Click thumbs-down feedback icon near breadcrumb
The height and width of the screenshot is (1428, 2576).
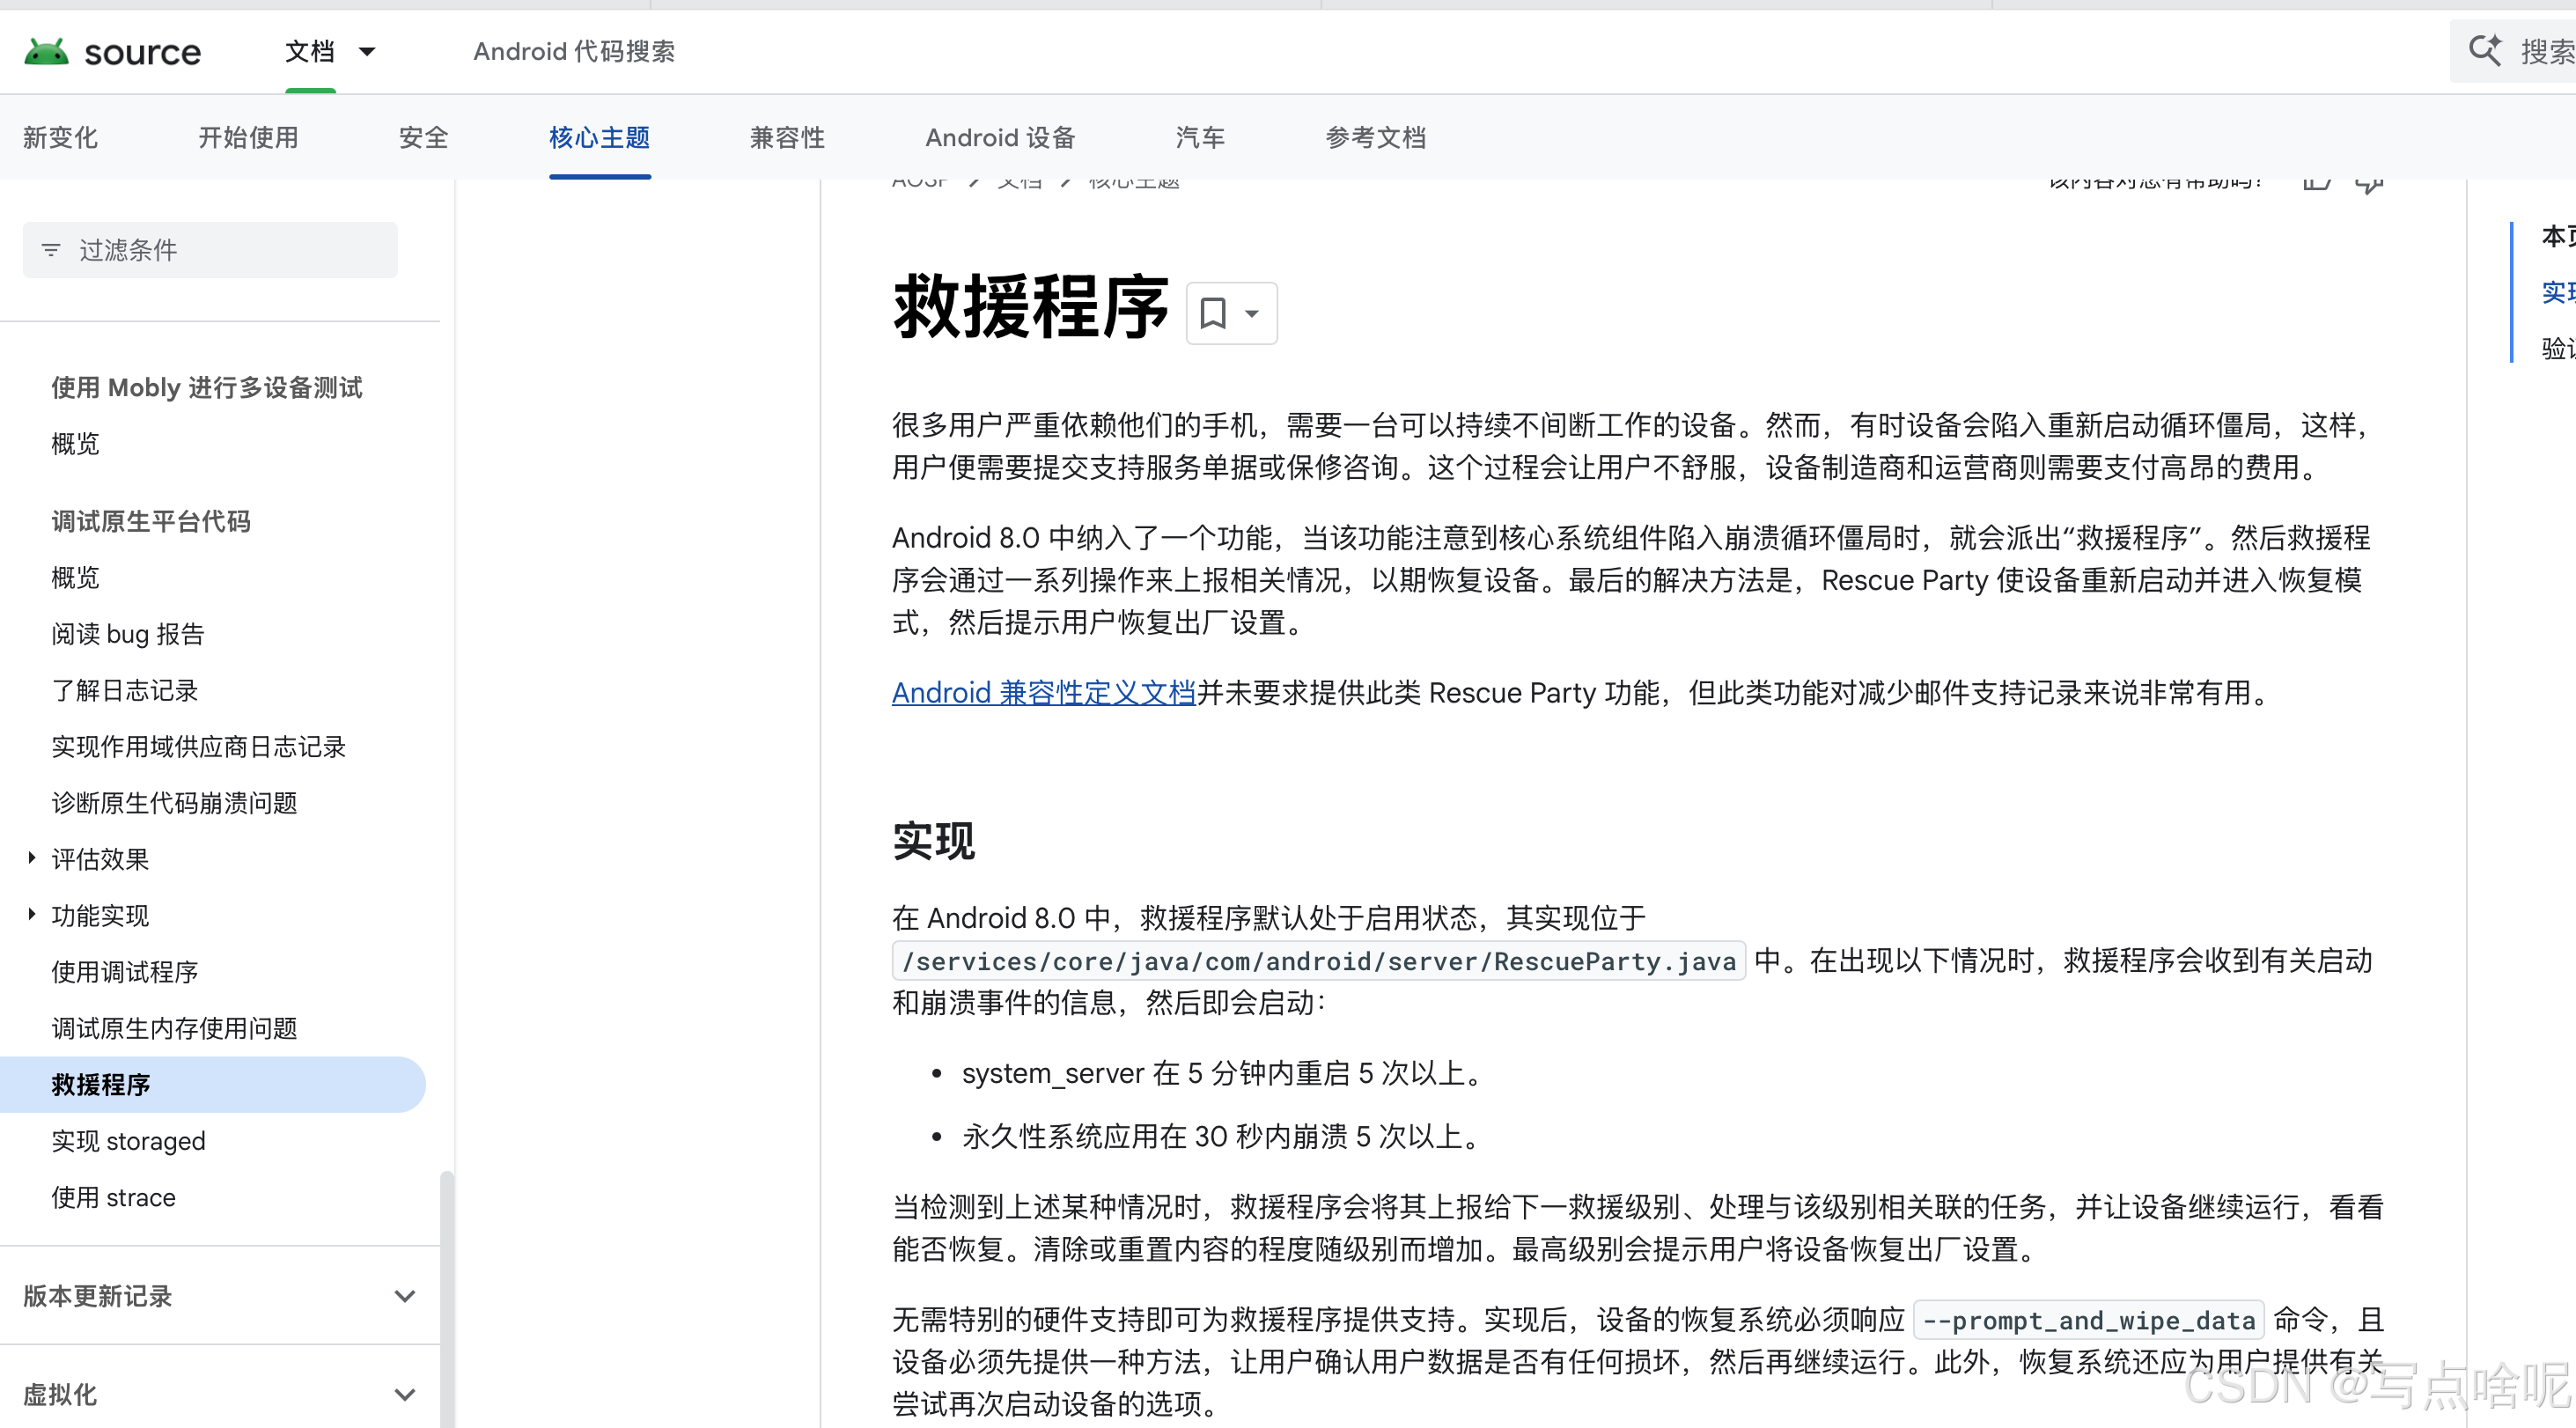point(2368,185)
